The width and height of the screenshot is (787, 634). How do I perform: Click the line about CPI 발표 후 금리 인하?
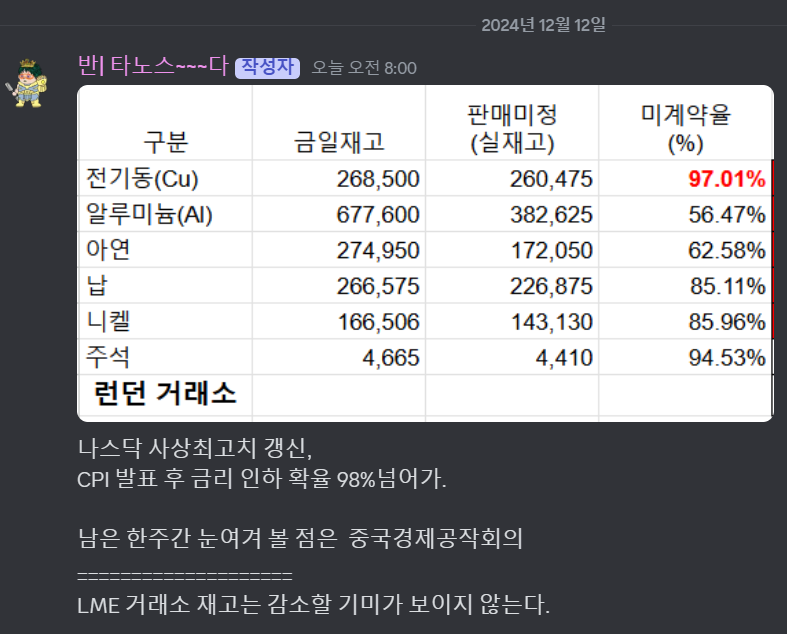point(261,479)
